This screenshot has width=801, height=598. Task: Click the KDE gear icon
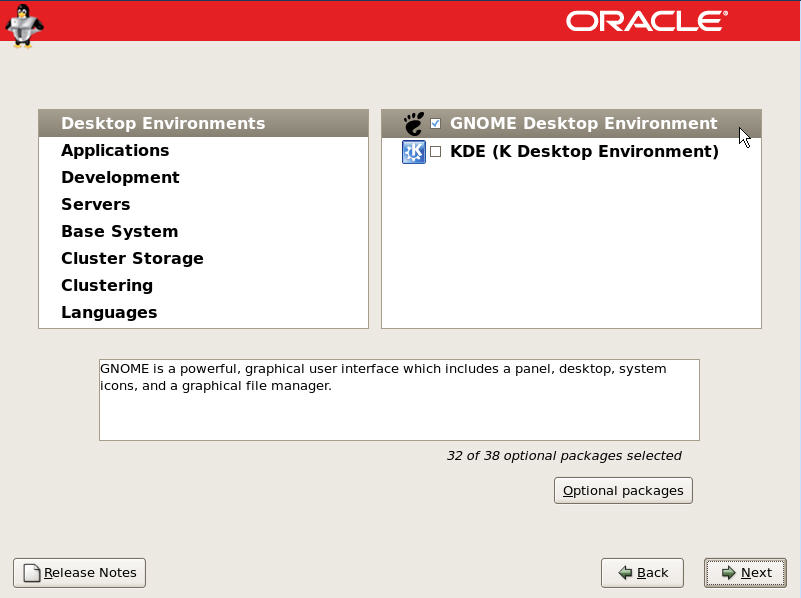pos(414,152)
